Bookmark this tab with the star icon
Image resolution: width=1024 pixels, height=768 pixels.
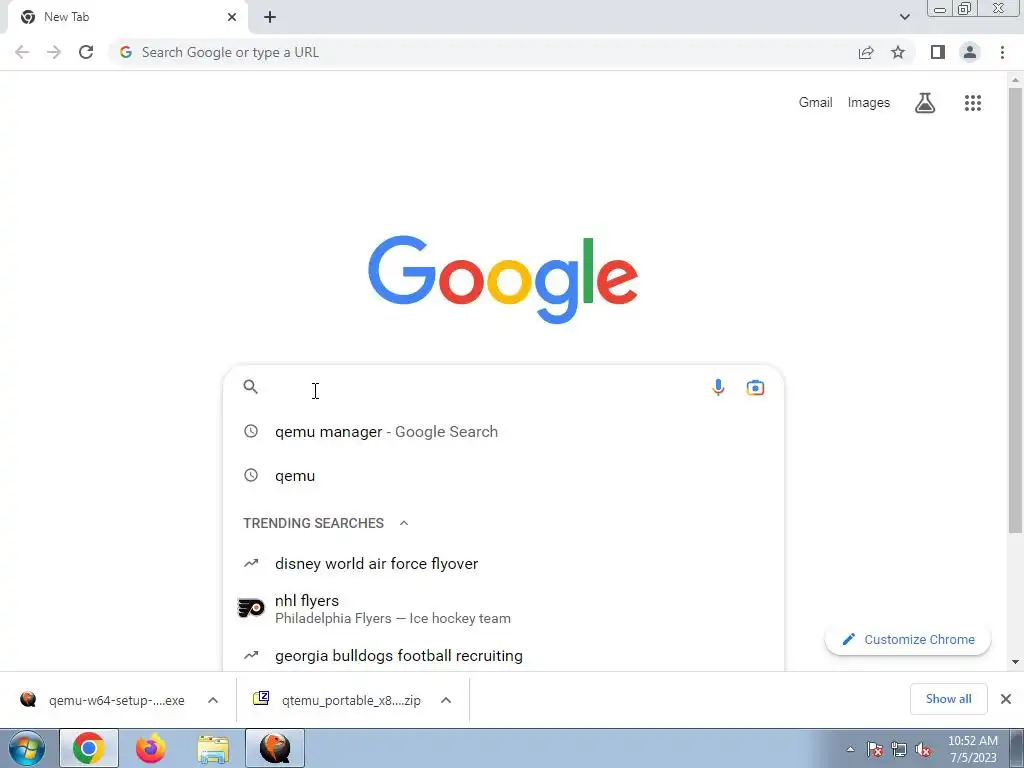898,52
